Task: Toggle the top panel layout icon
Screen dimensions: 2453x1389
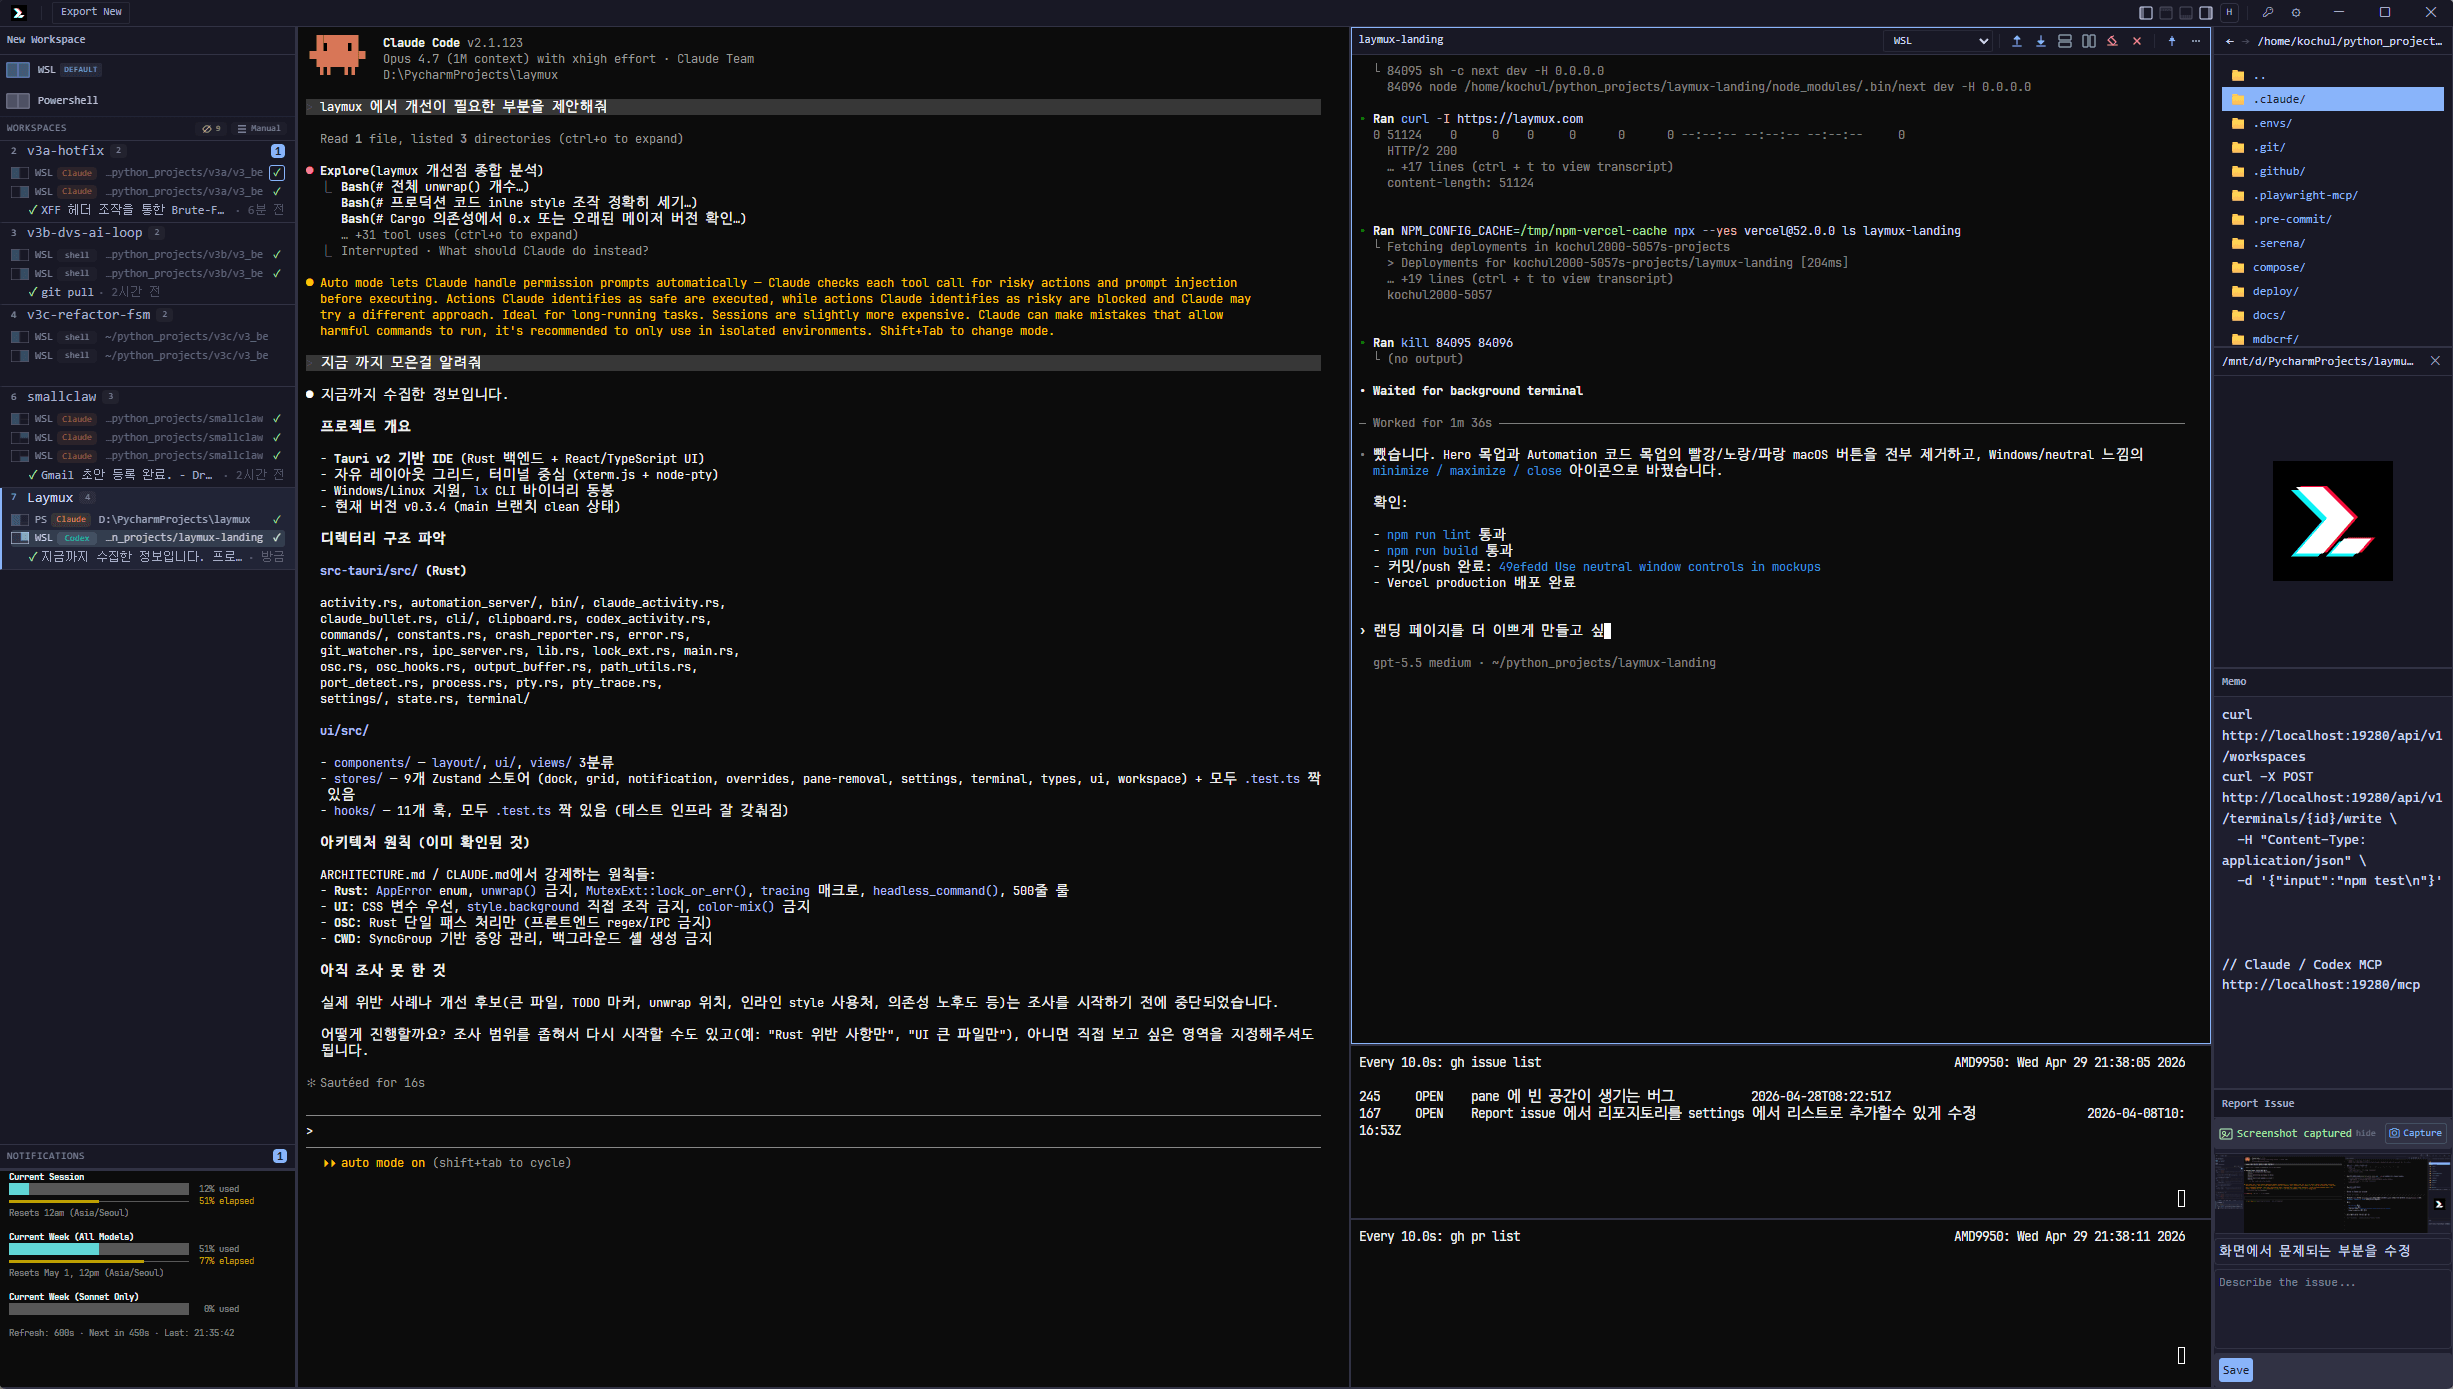Action: 2165,13
